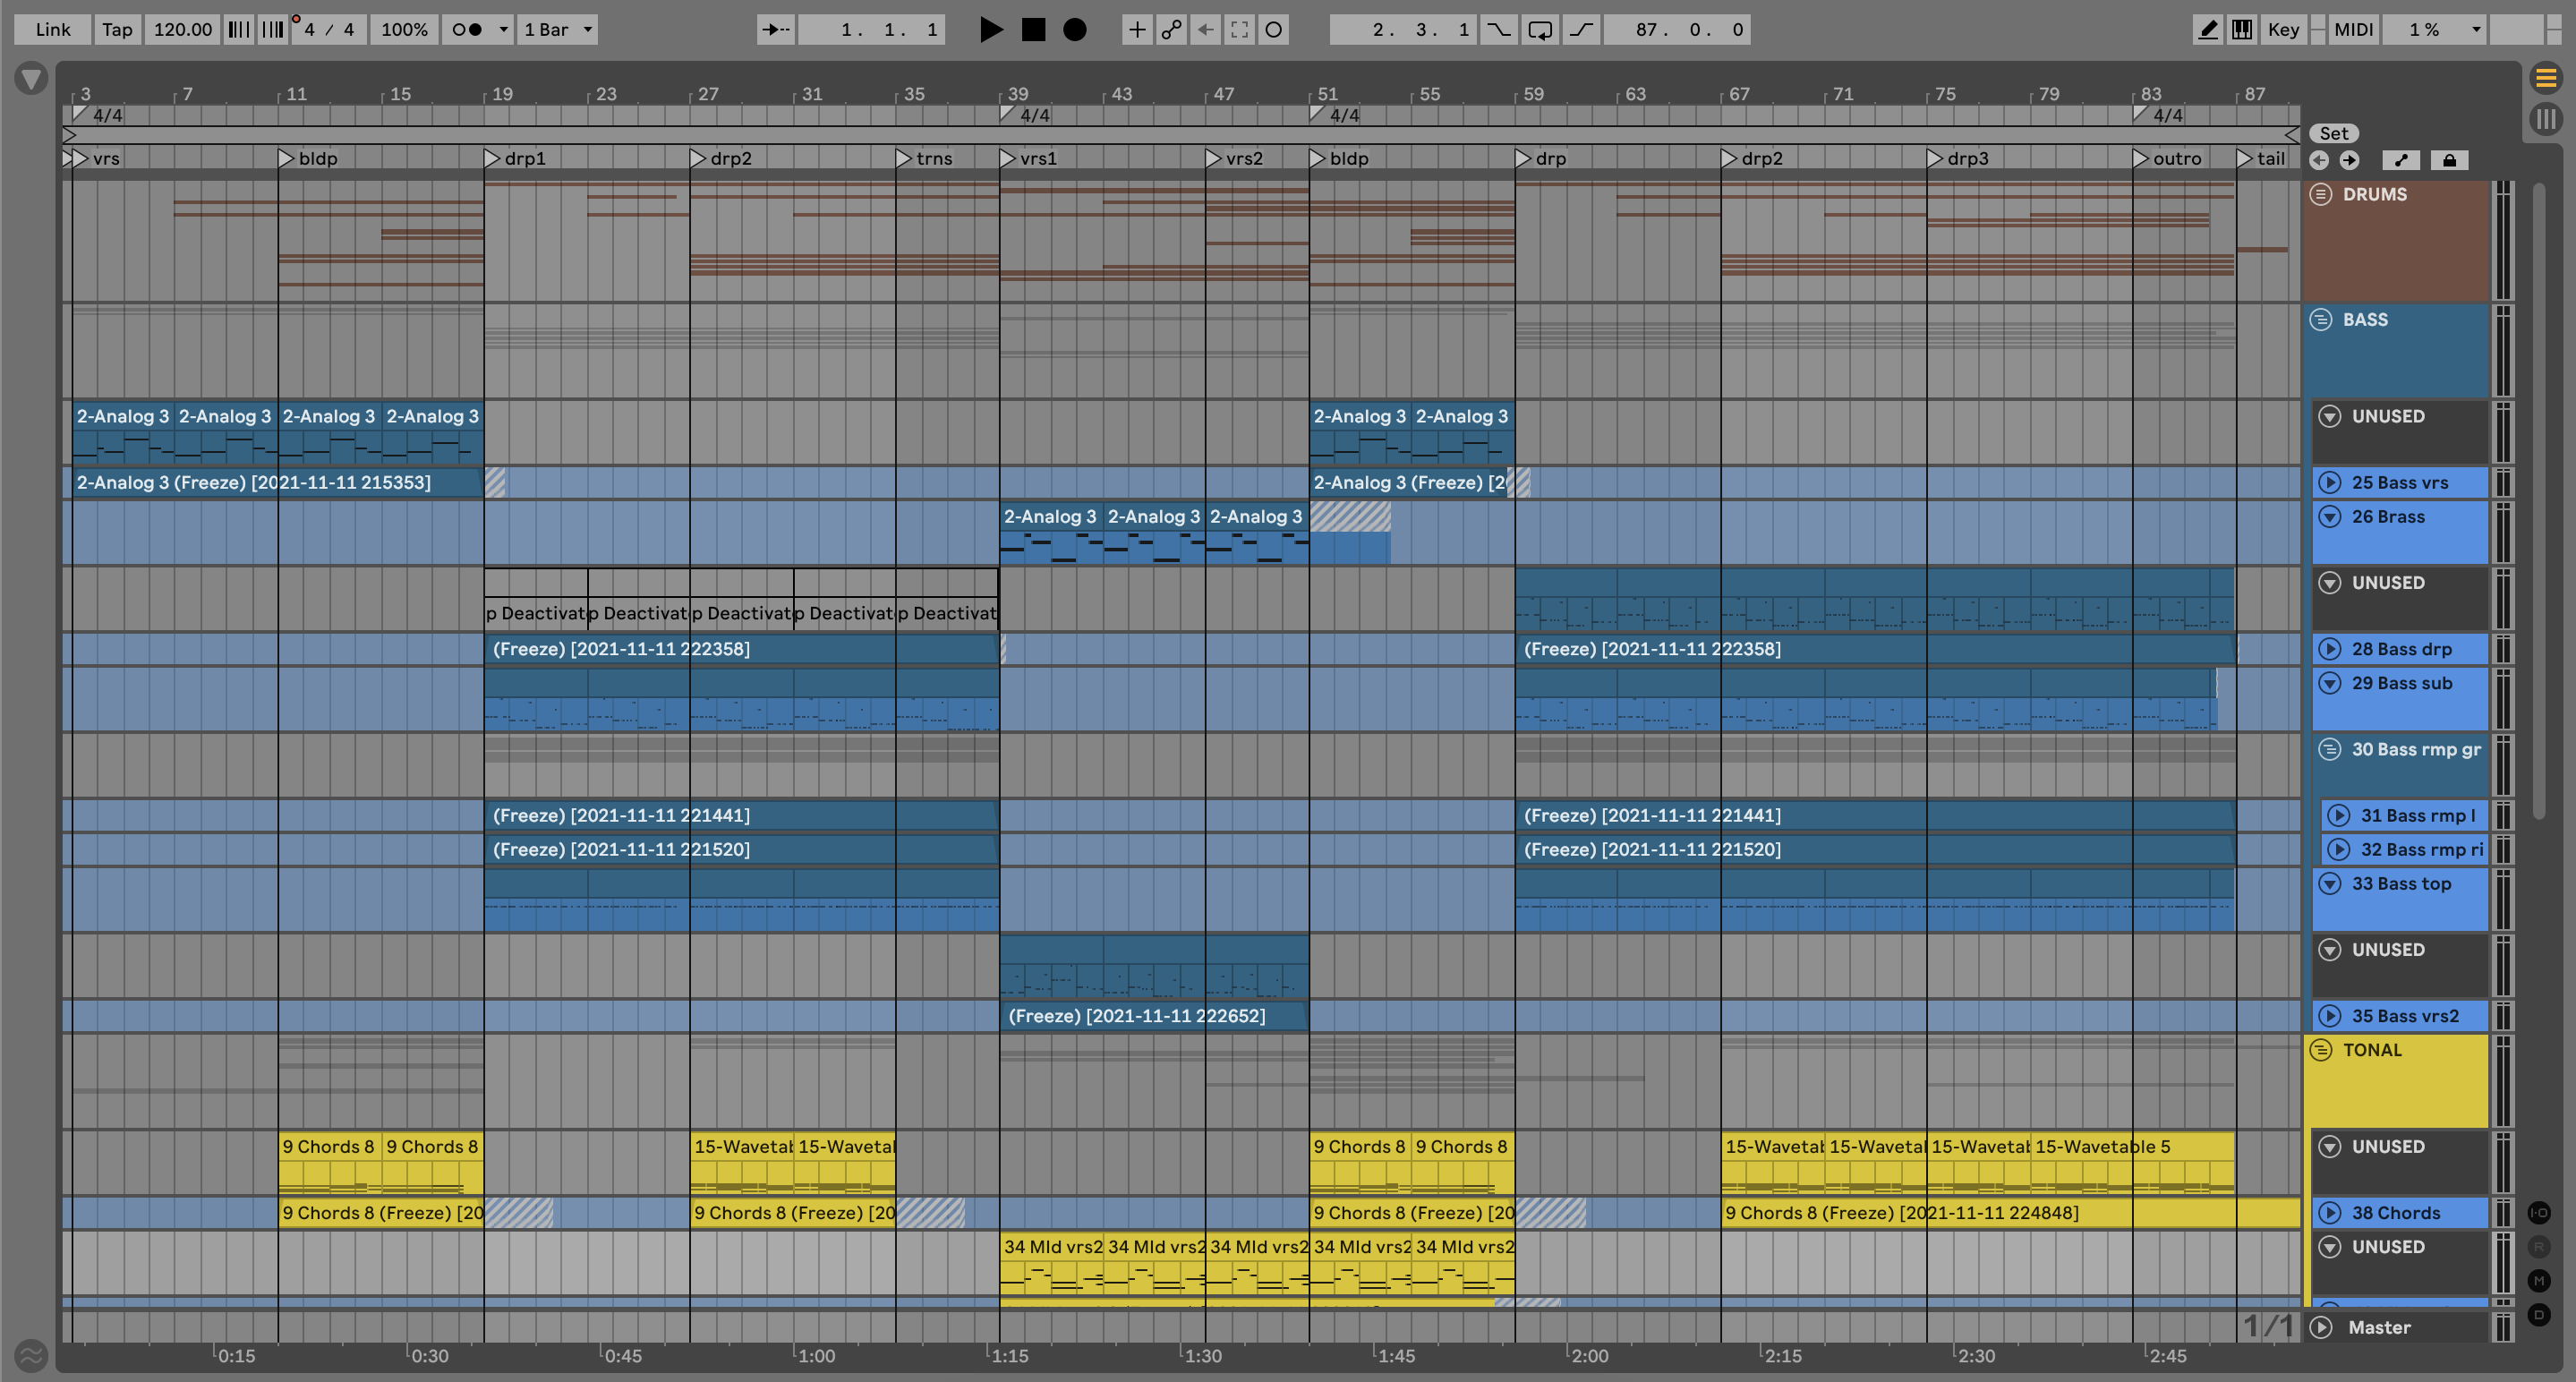Unfold the 31 Bass rmp l track
2576x1382 pixels.
pos(2339,815)
